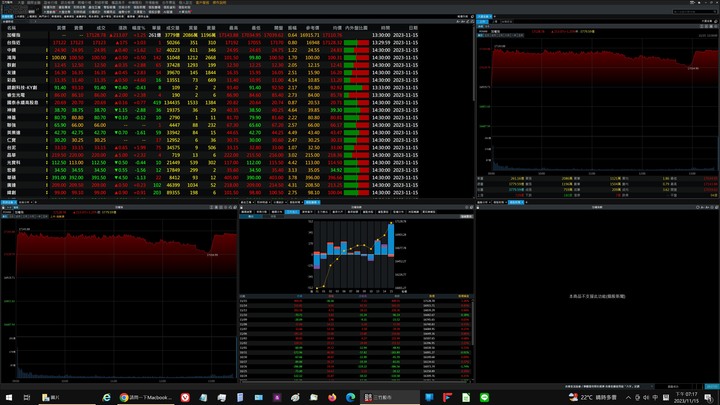This screenshot has height=405, width=720.
Task: Click the 134435 成交量 cell of 國泰永續高股息
Action: pos(172,102)
